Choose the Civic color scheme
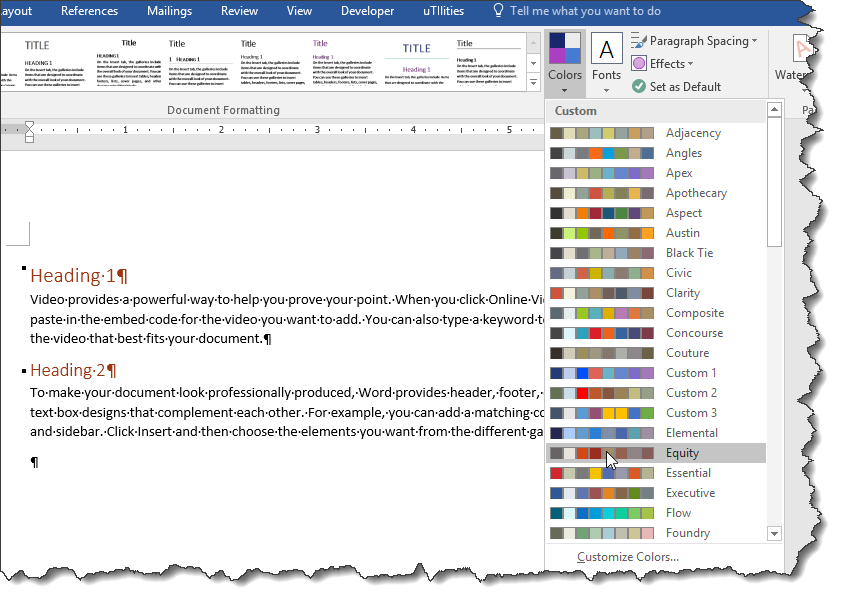 point(656,273)
